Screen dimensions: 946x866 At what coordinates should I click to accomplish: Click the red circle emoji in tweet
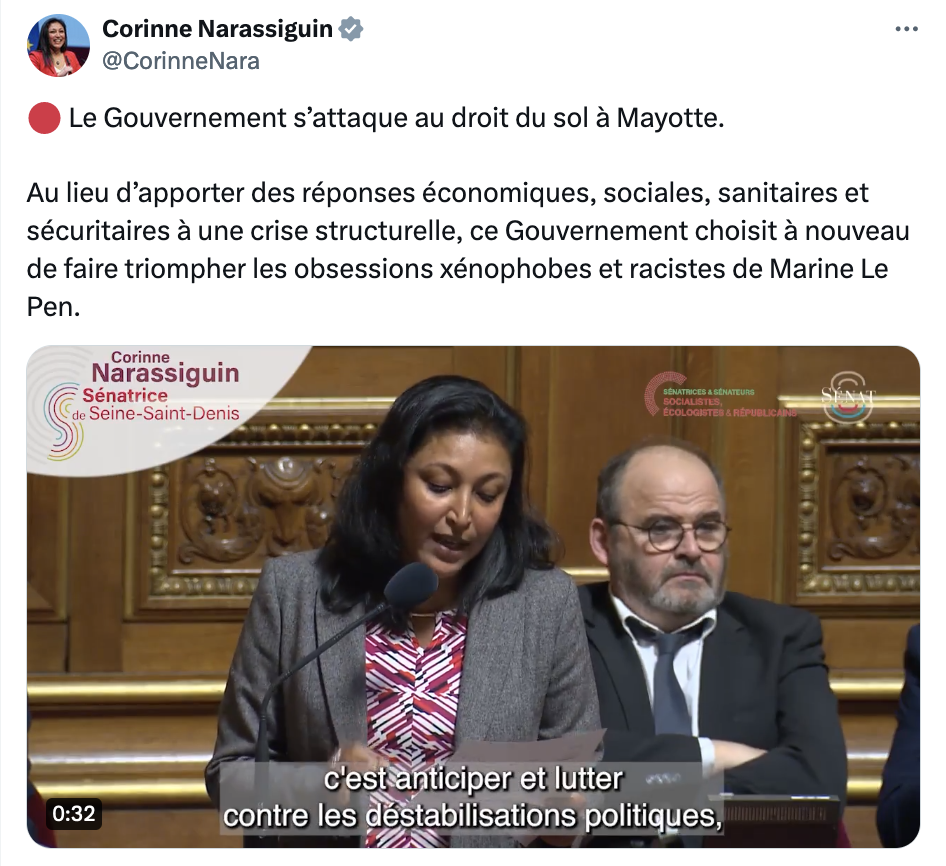pos(44,118)
